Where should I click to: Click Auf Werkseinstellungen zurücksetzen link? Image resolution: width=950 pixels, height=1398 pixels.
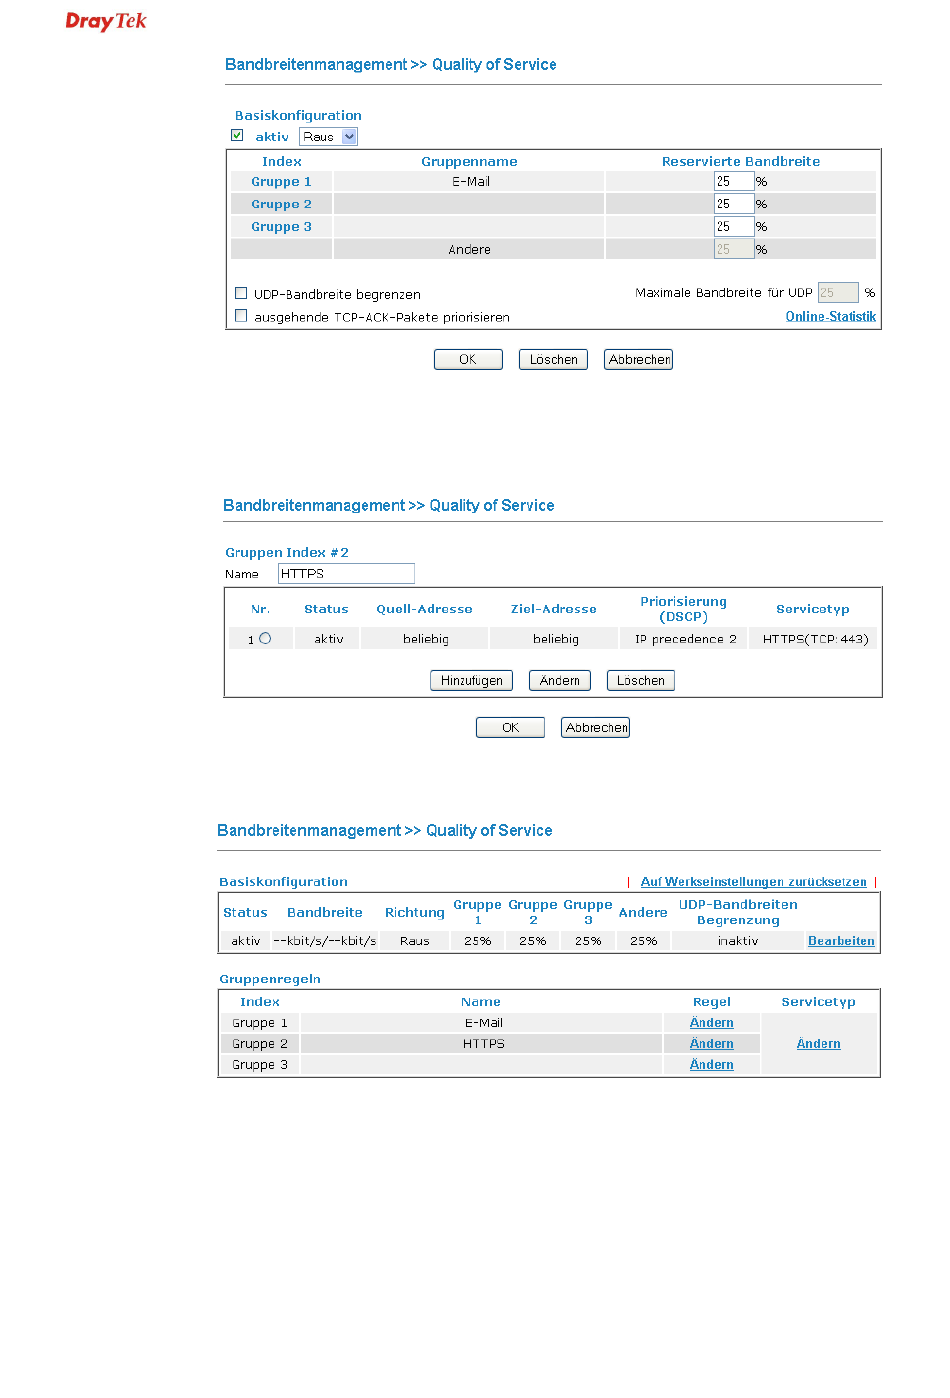pyautogui.click(x=754, y=882)
